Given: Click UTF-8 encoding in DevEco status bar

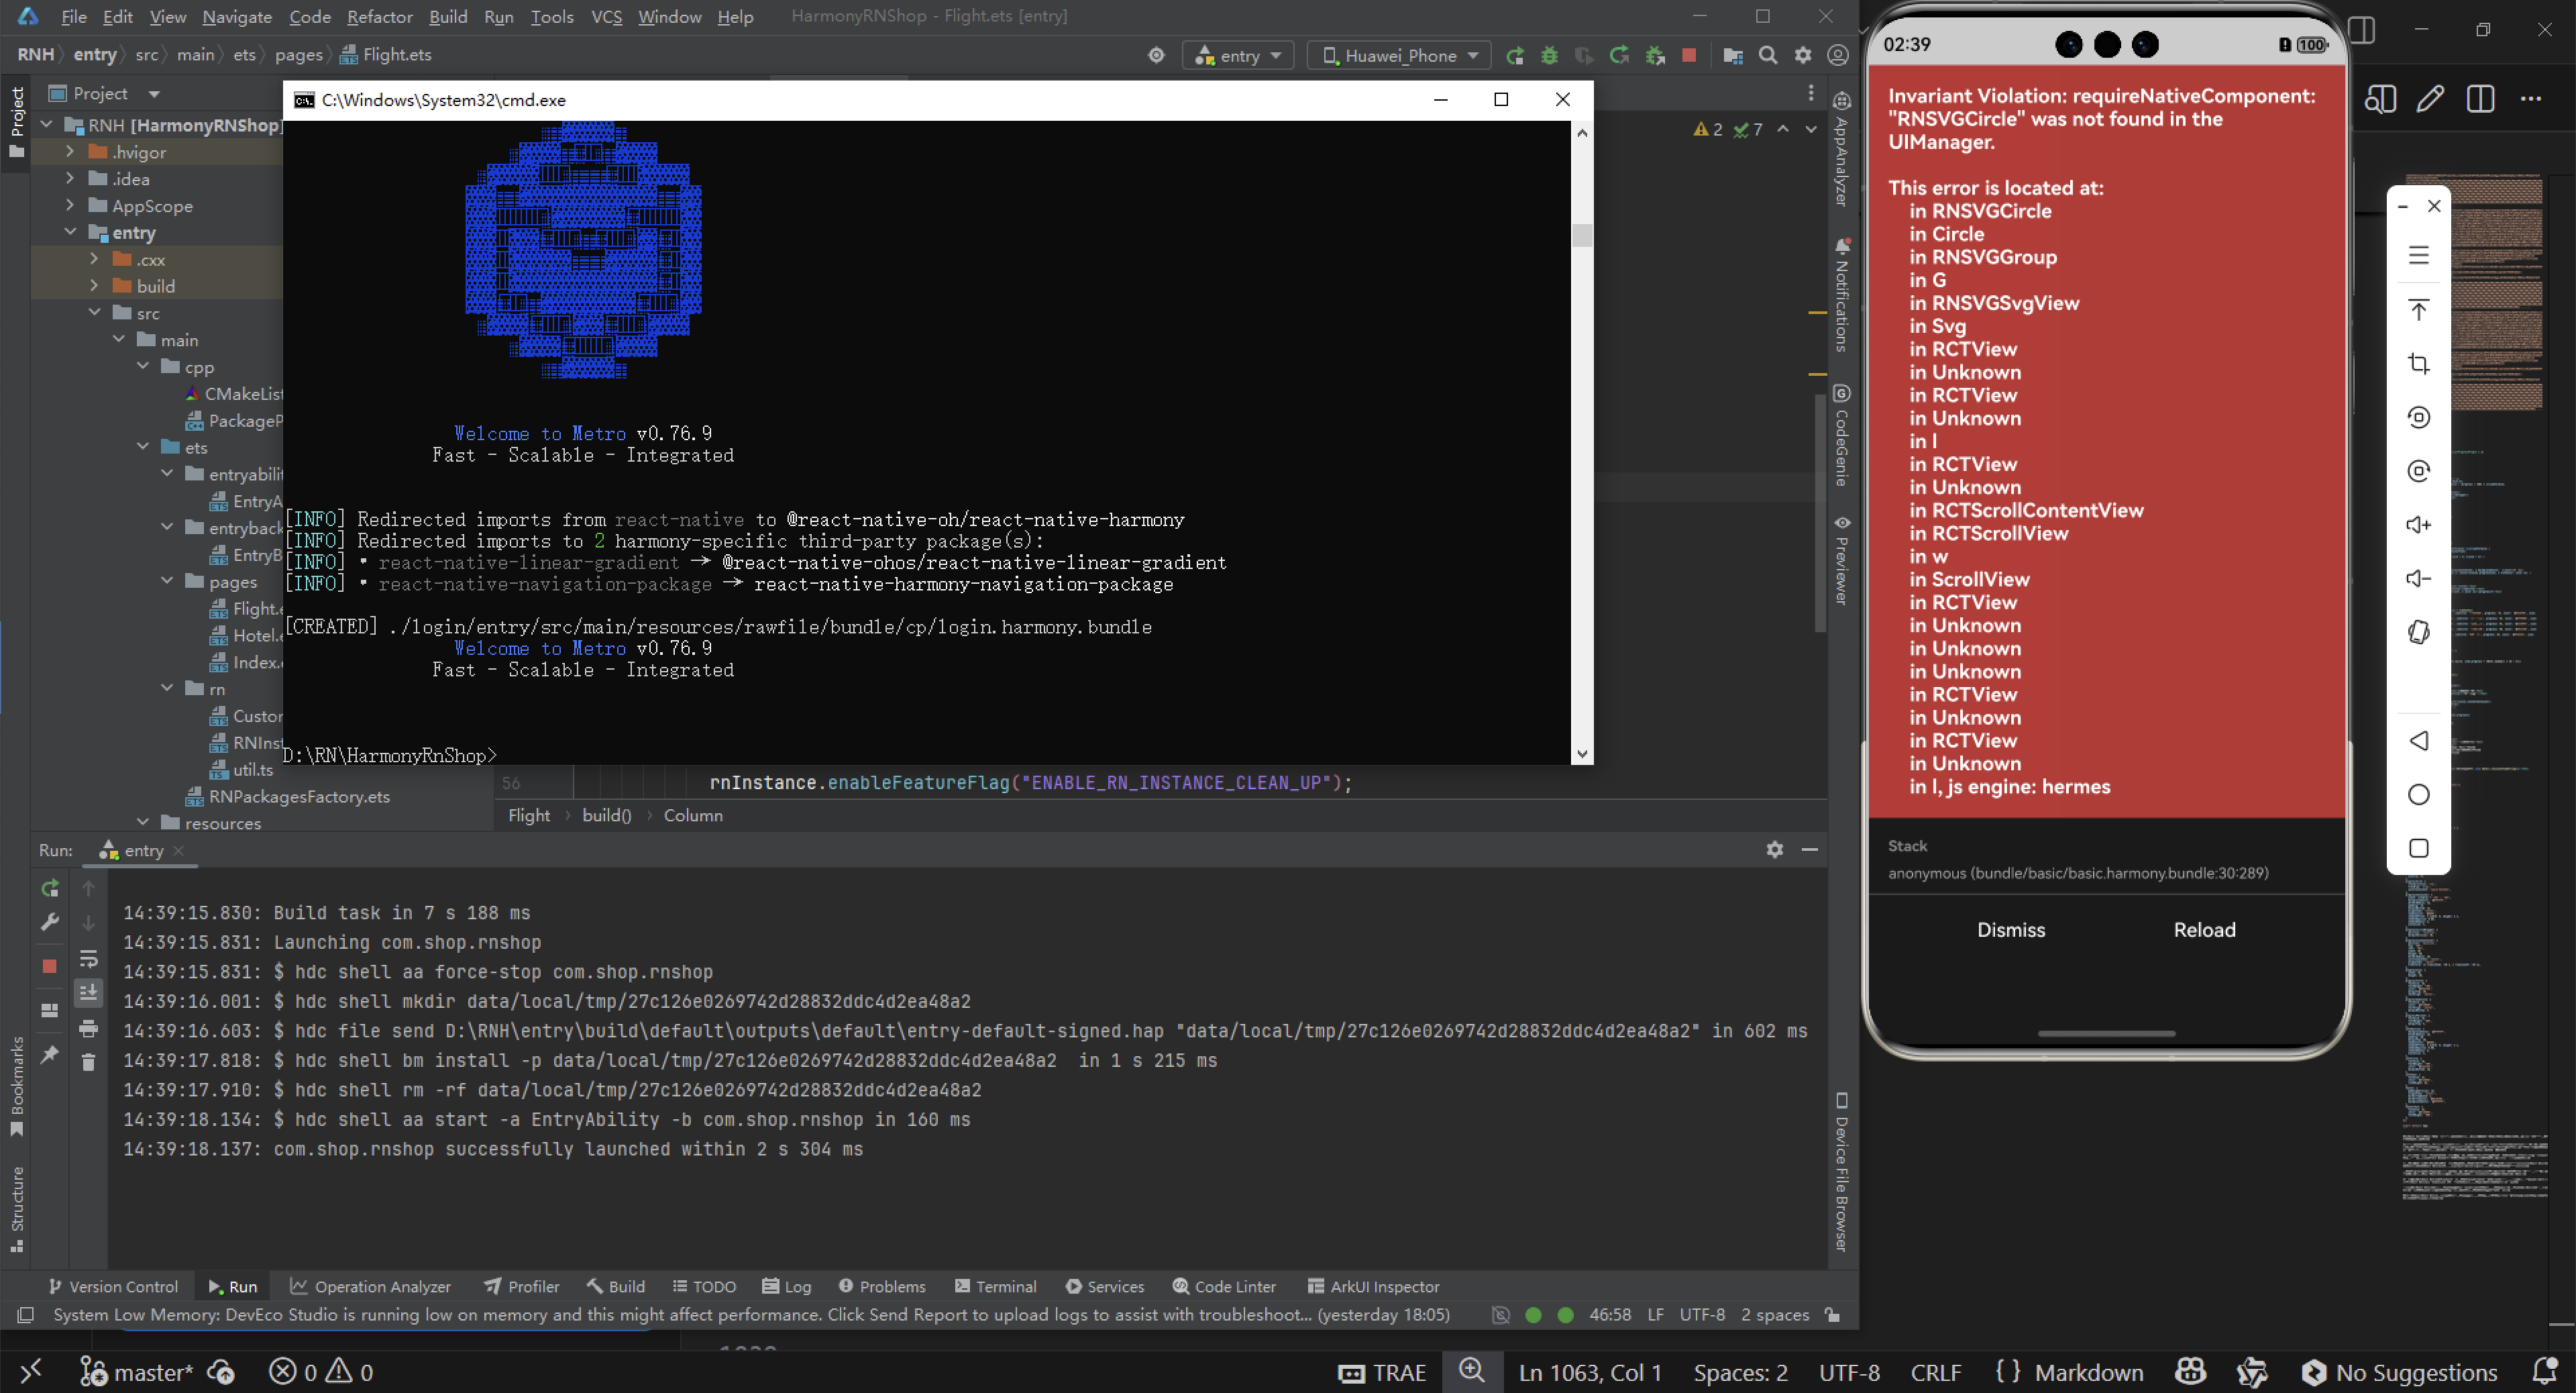Looking at the screenshot, I should (x=1702, y=1315).
